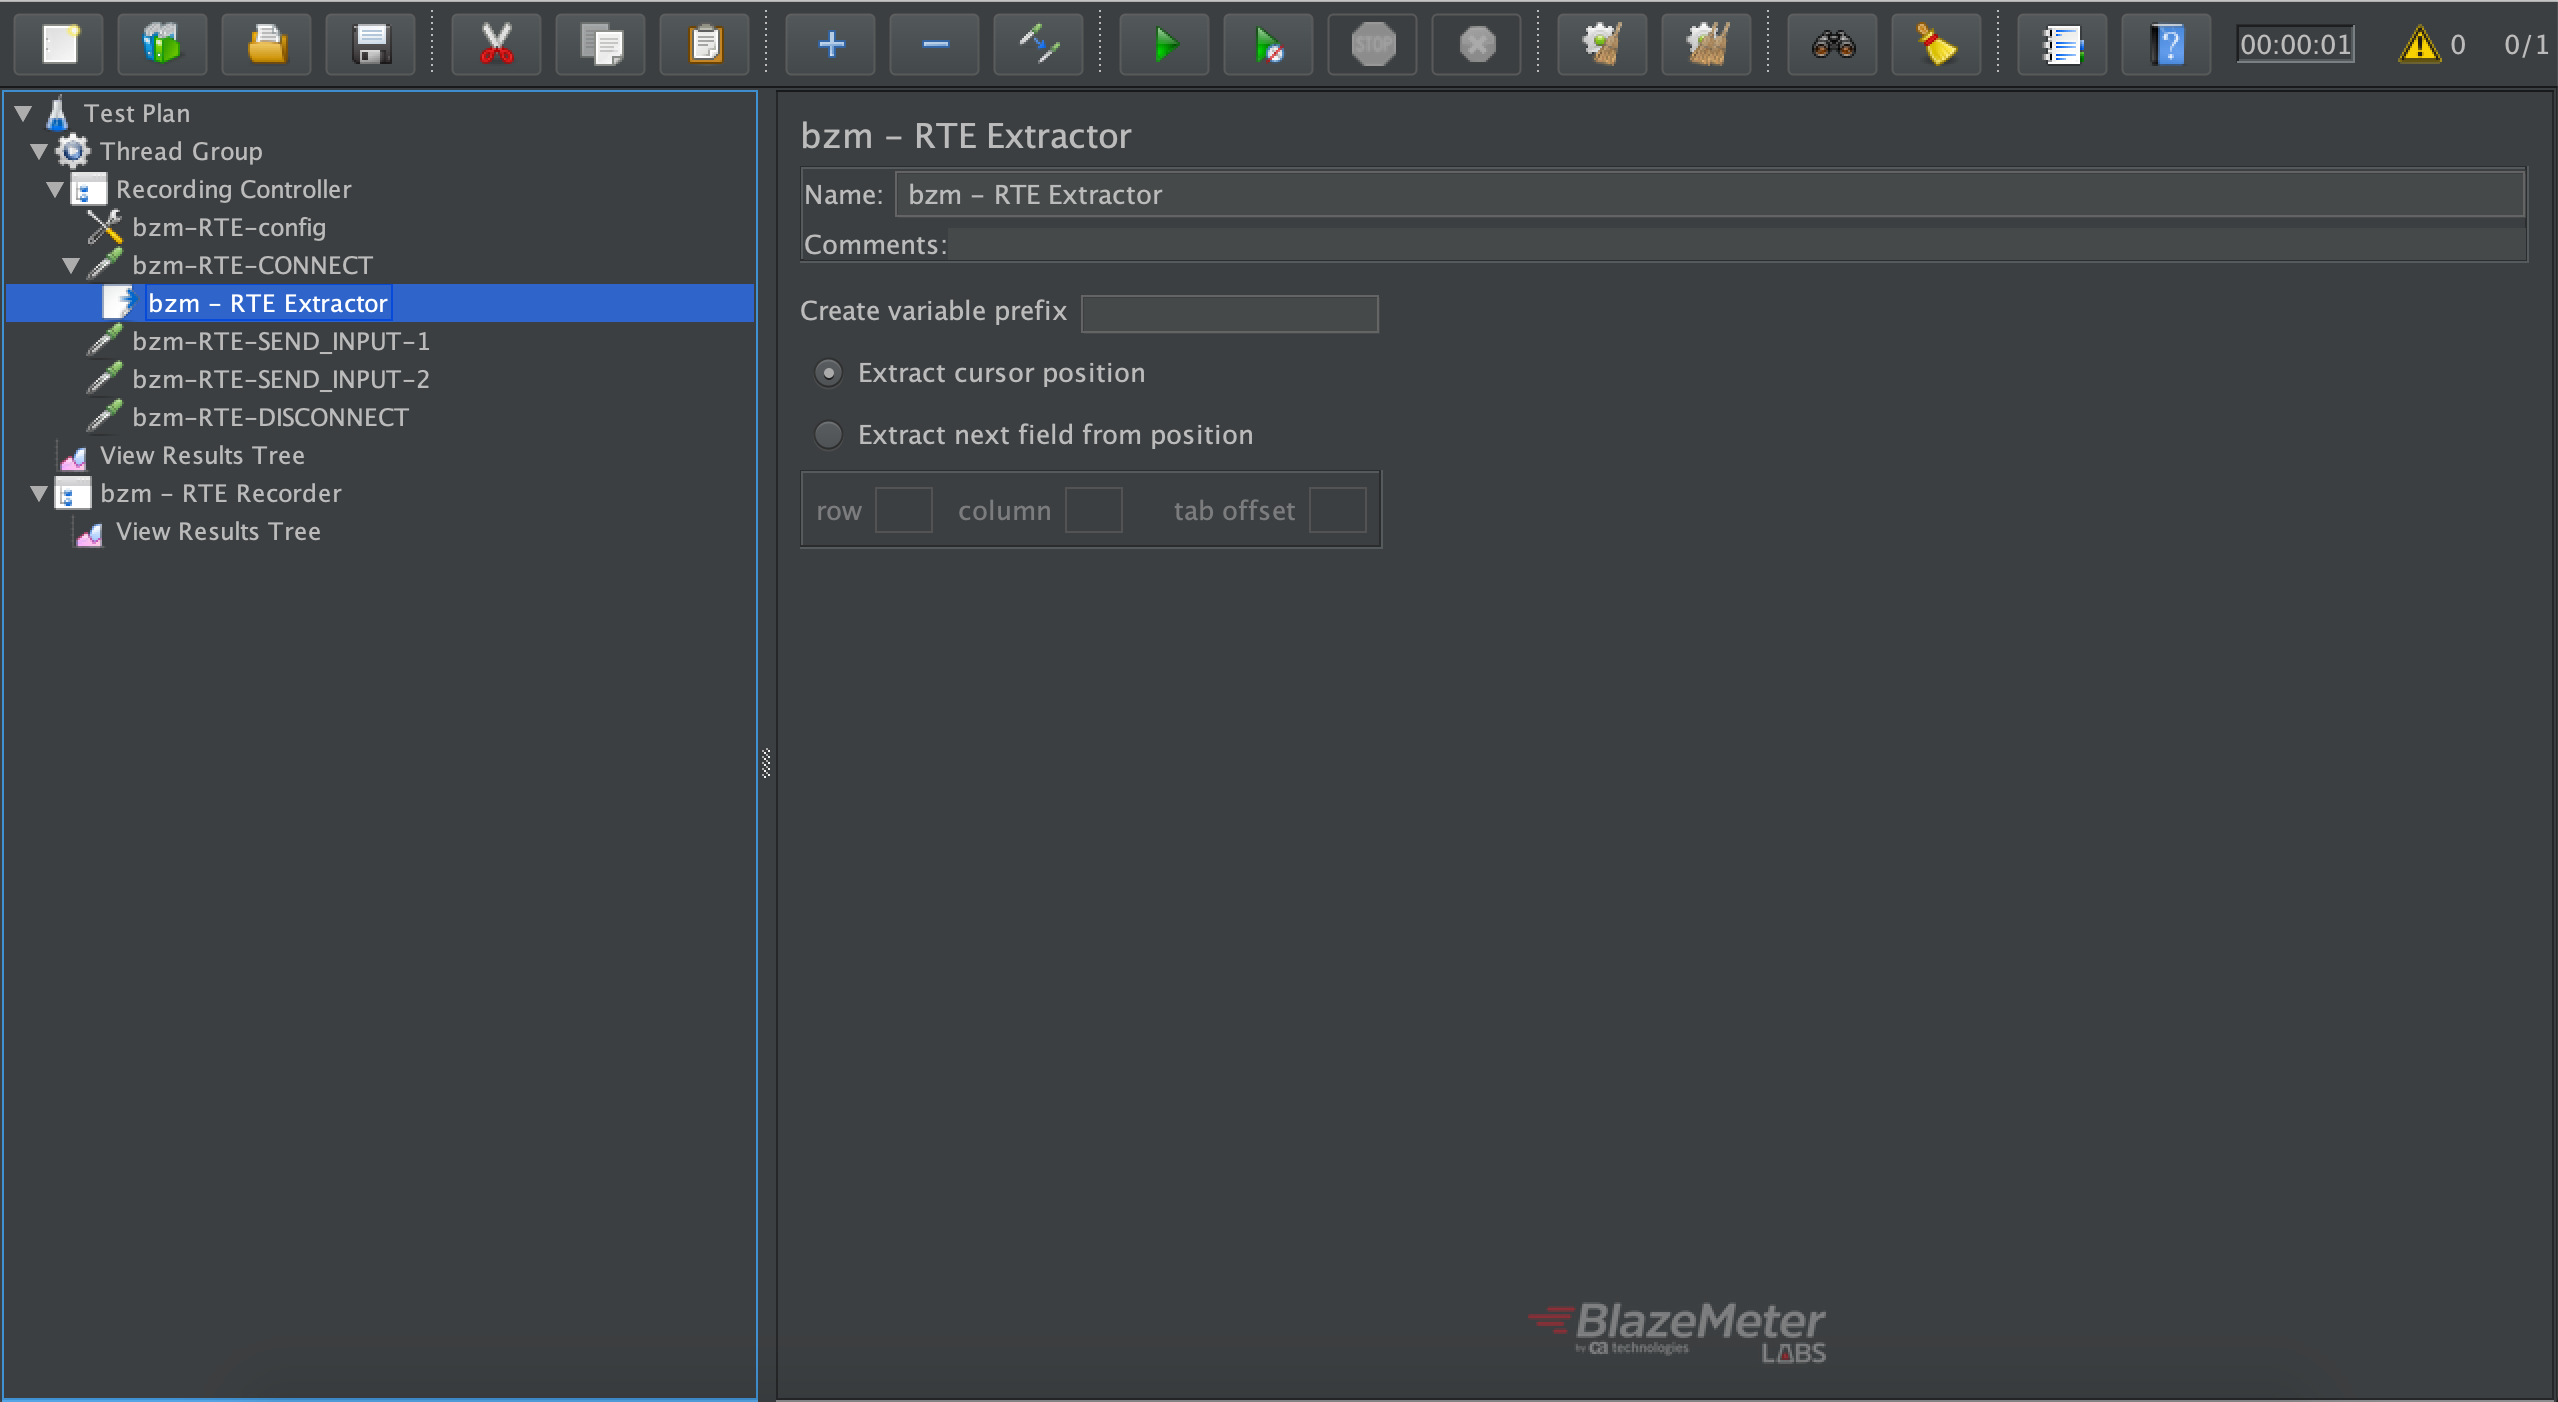Select bzm-RTE-SEND_INPUT-1 sampler in tree
Viewport: 2558px width, 1402px height.
(280, 342)
